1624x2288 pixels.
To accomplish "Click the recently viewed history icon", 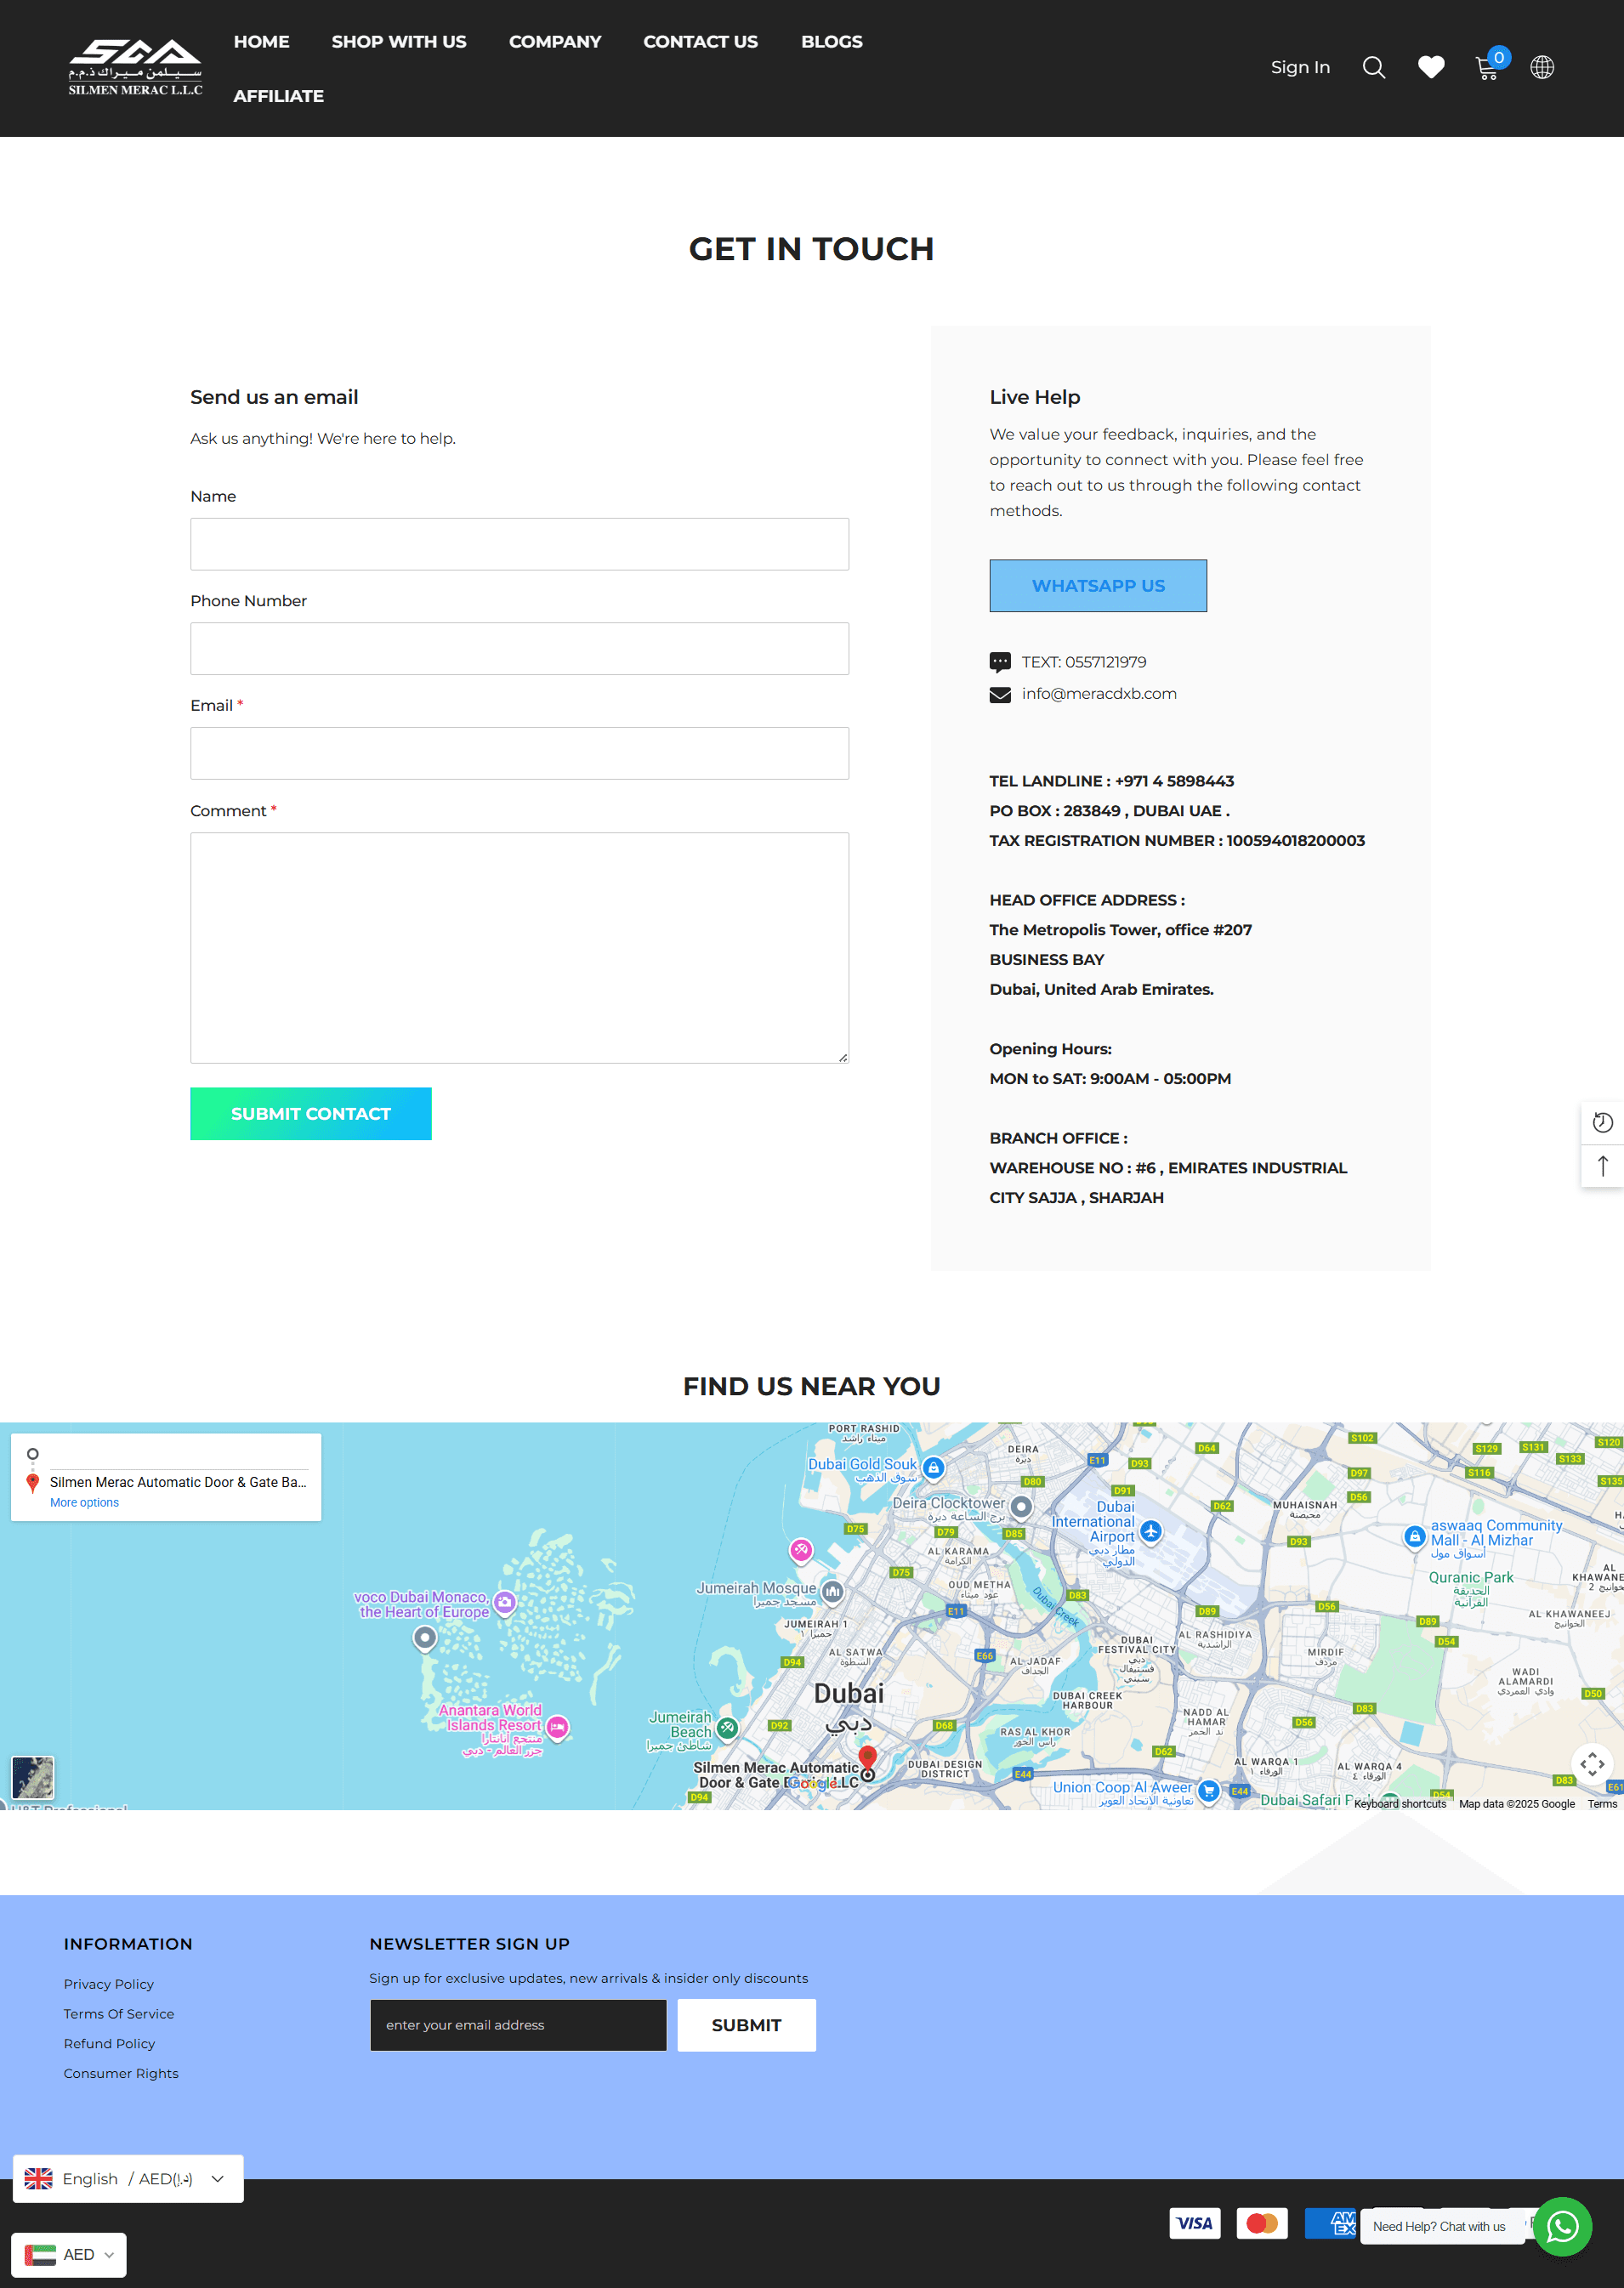I will (x=1602, y=1123).
